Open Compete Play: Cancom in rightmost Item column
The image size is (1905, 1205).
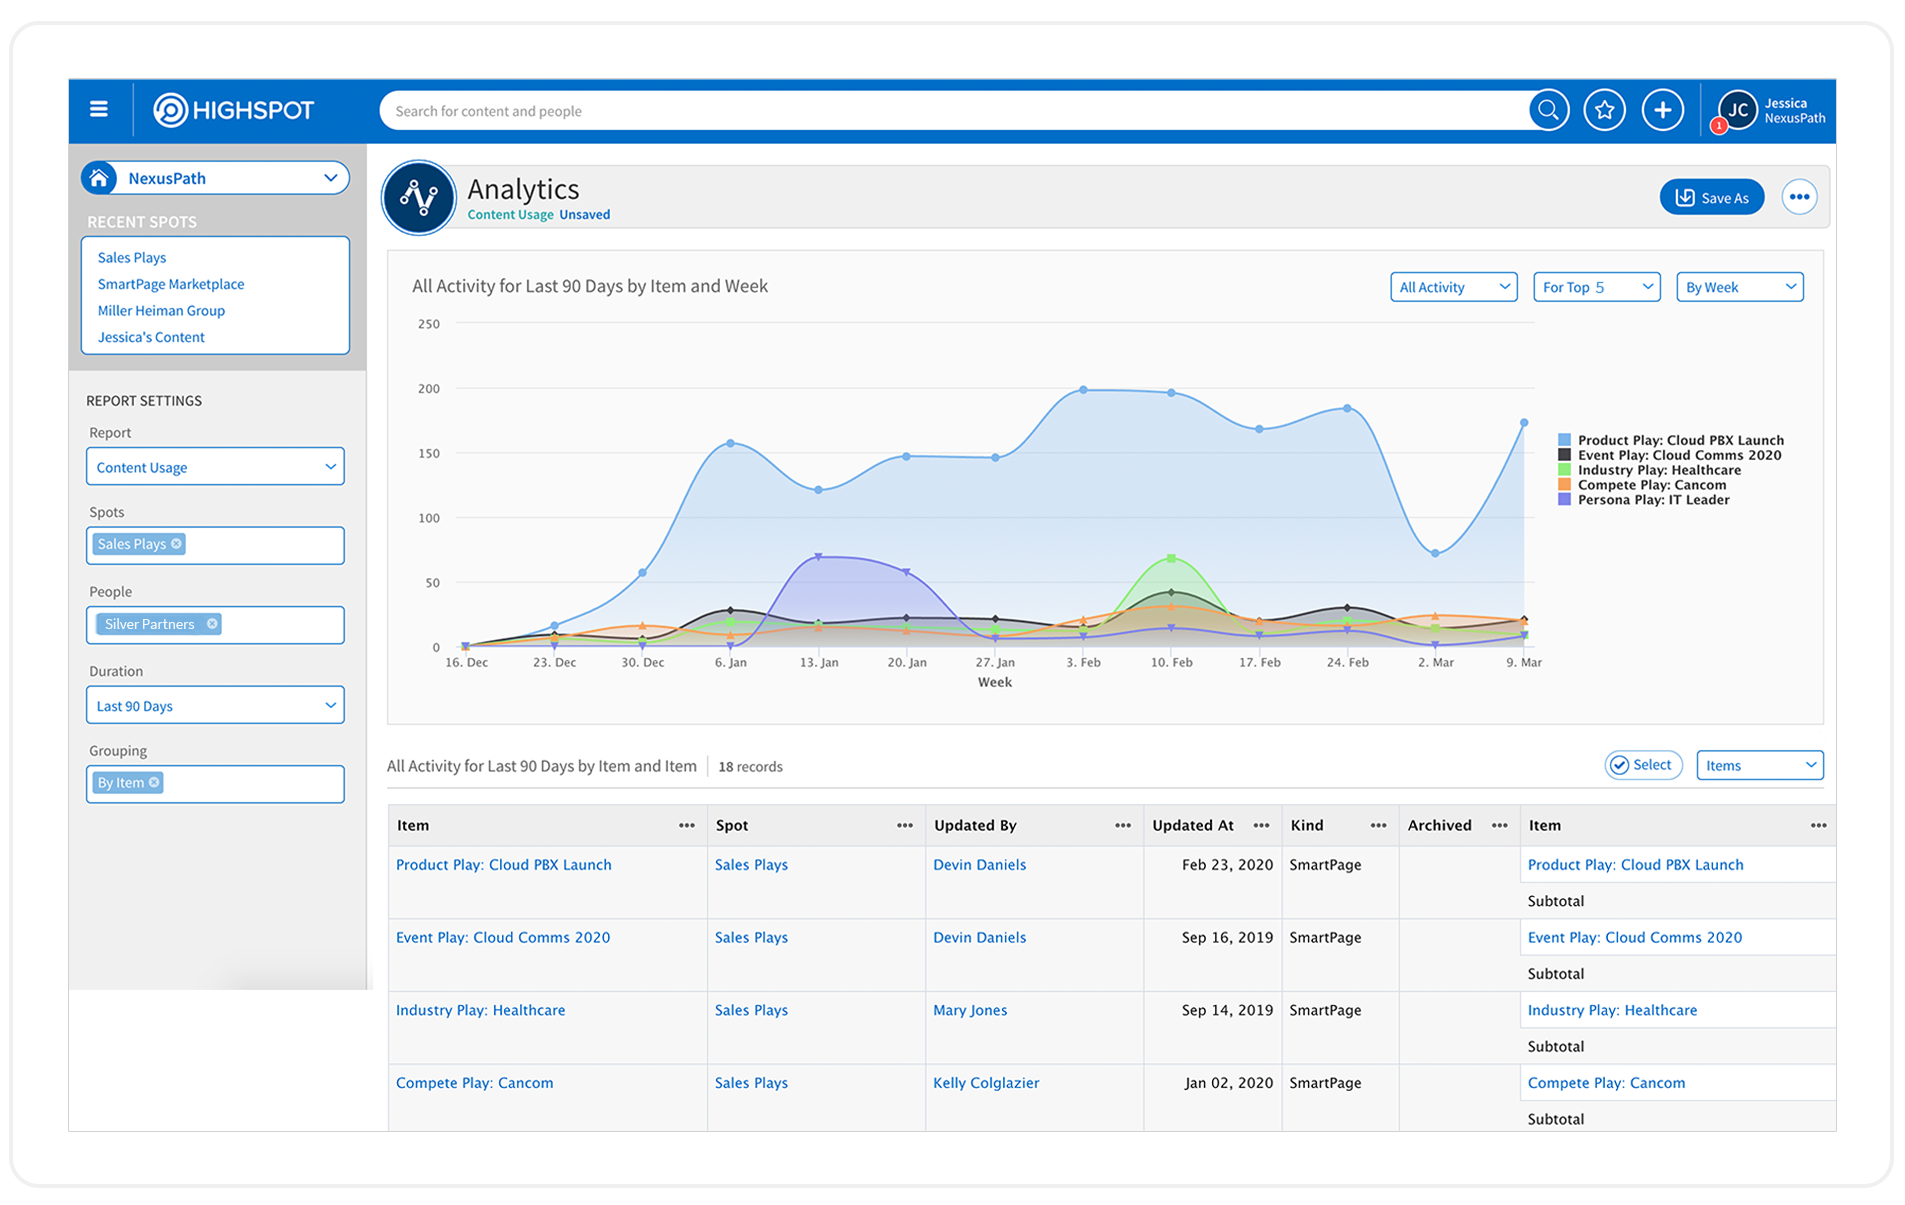(x=1606, y=1083)
